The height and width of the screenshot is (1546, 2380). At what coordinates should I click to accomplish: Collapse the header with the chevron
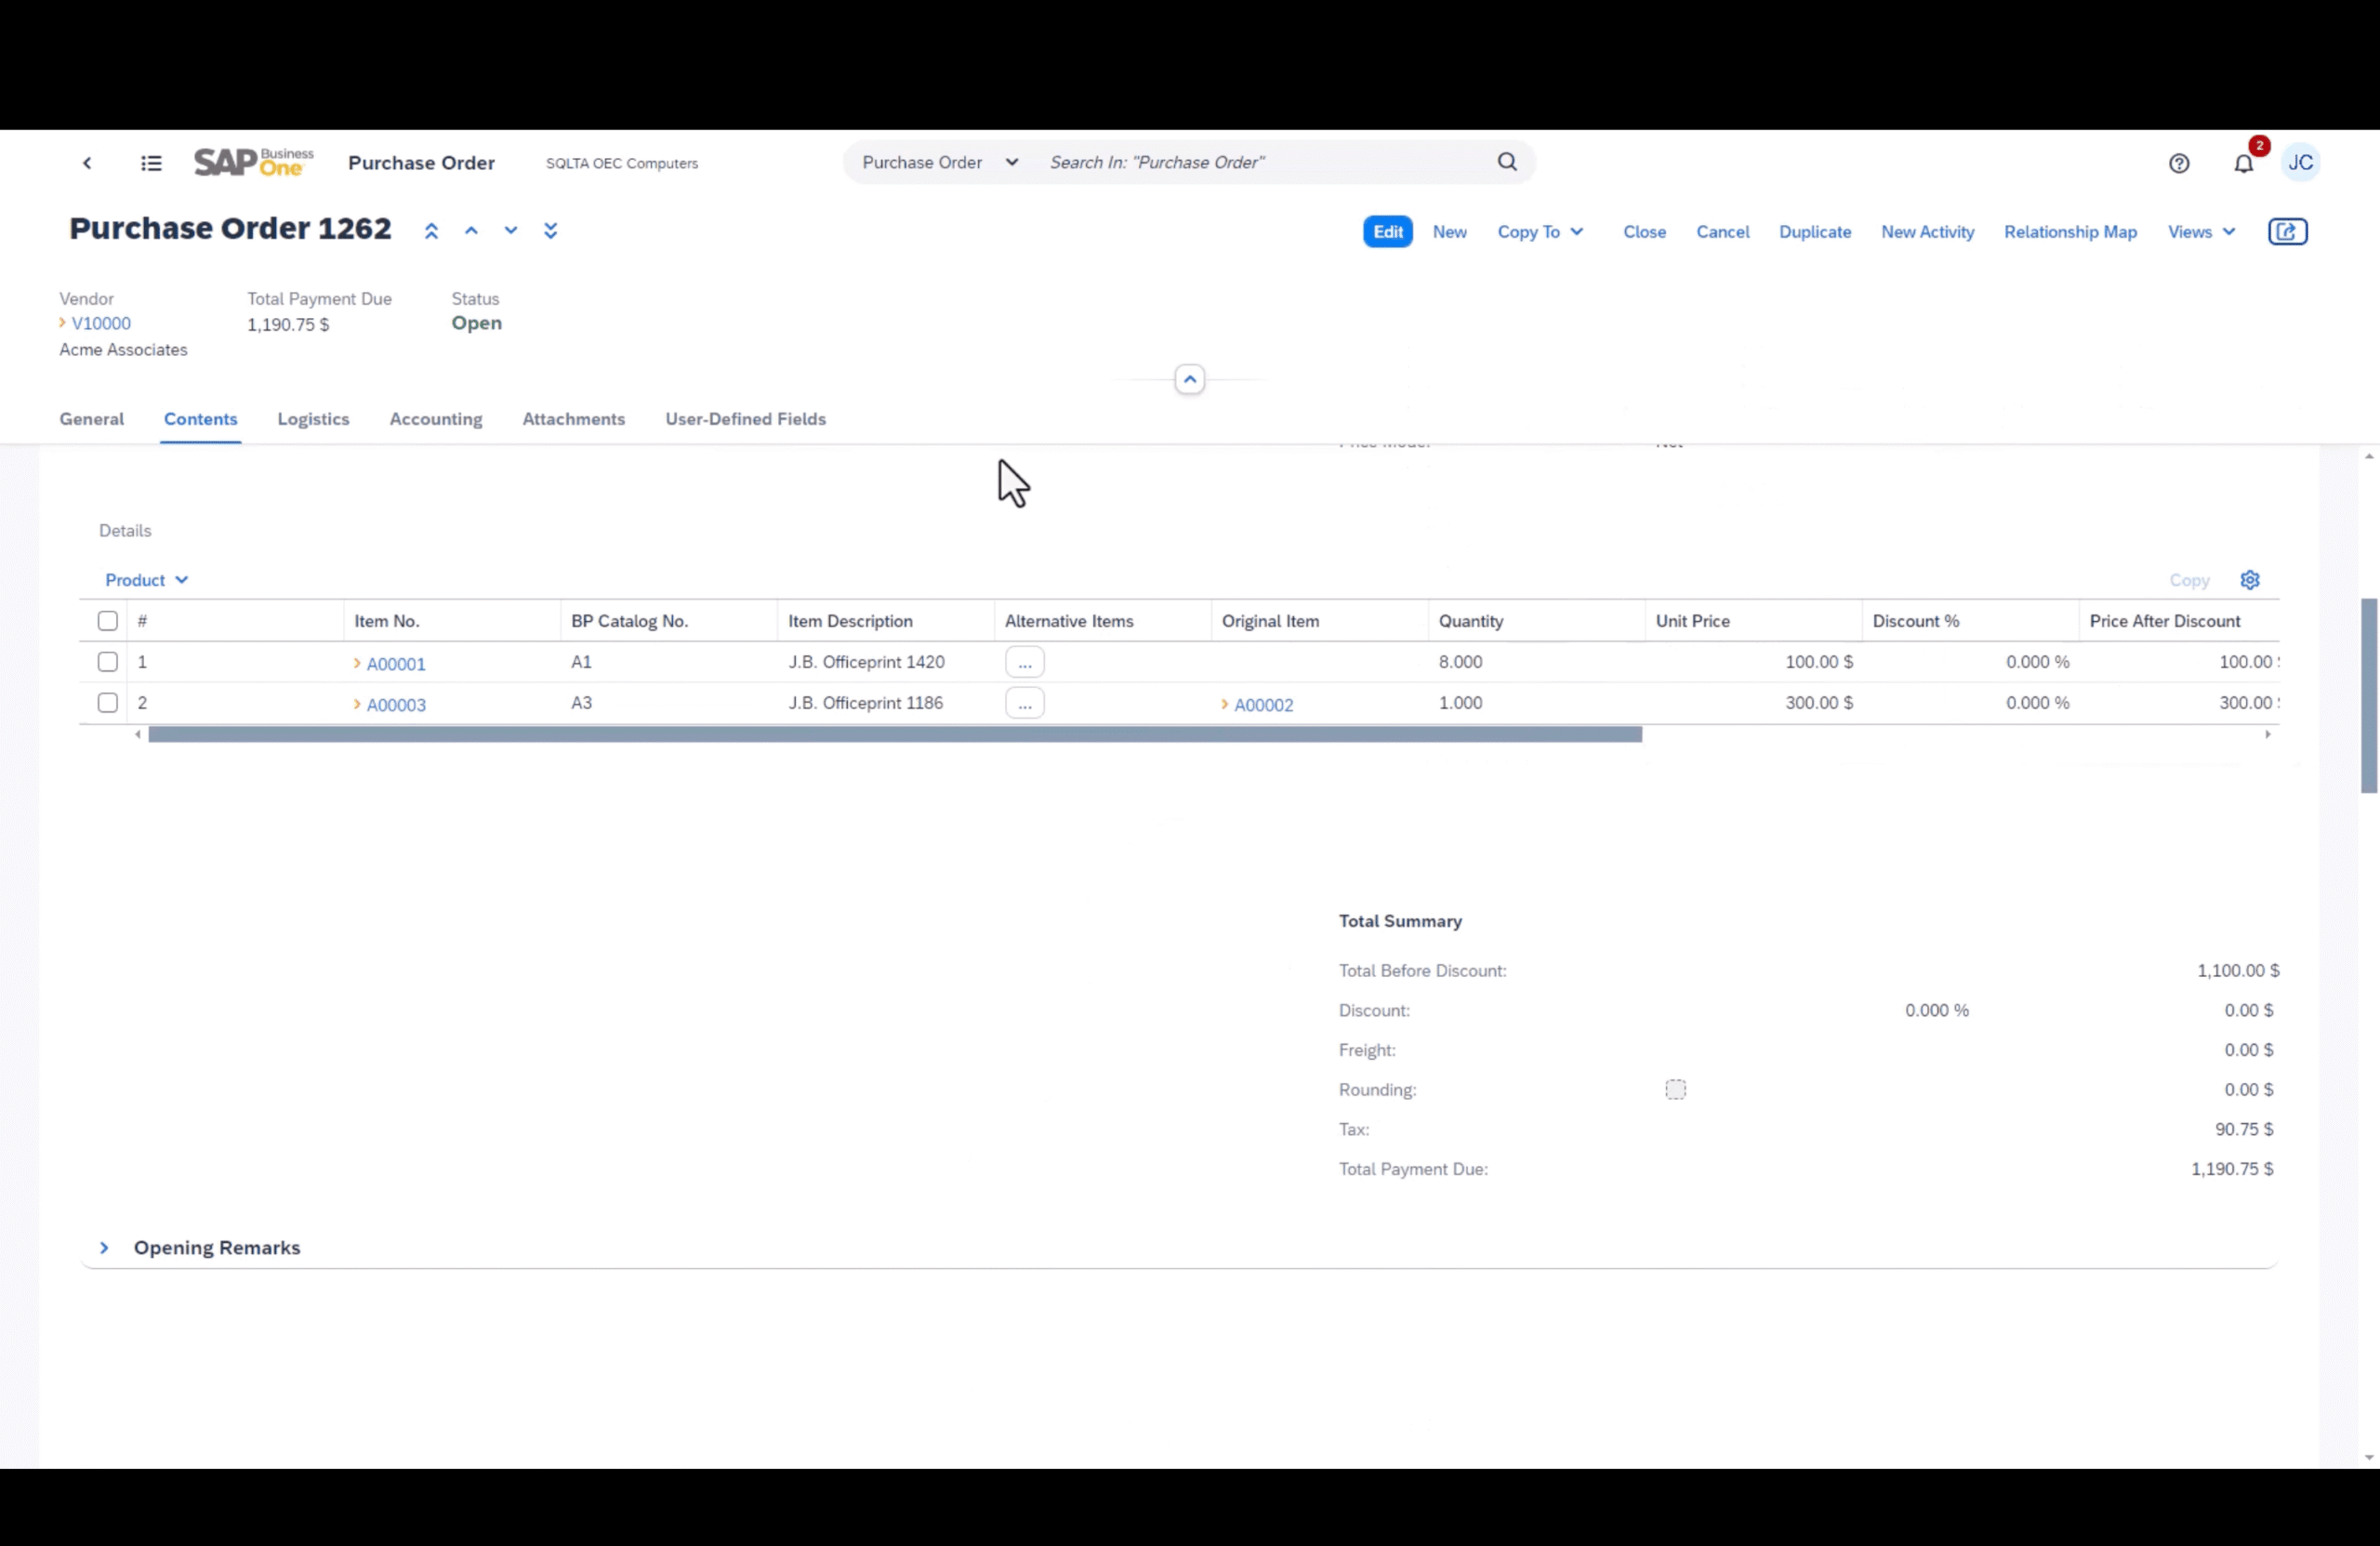point(1189,380)
